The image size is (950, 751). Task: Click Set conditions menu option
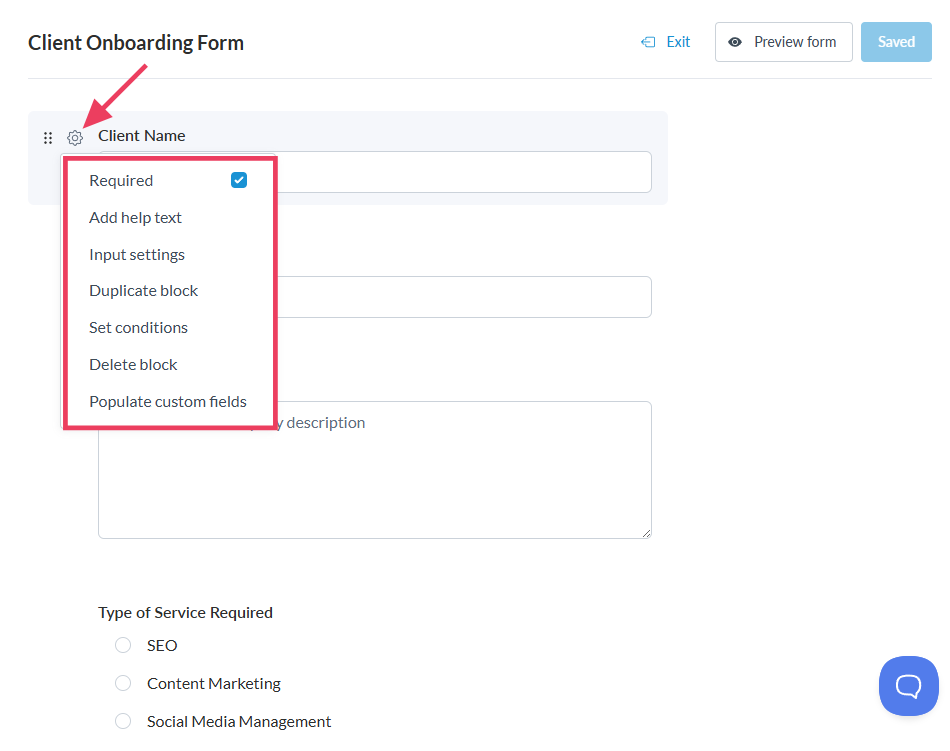point(138,327)
